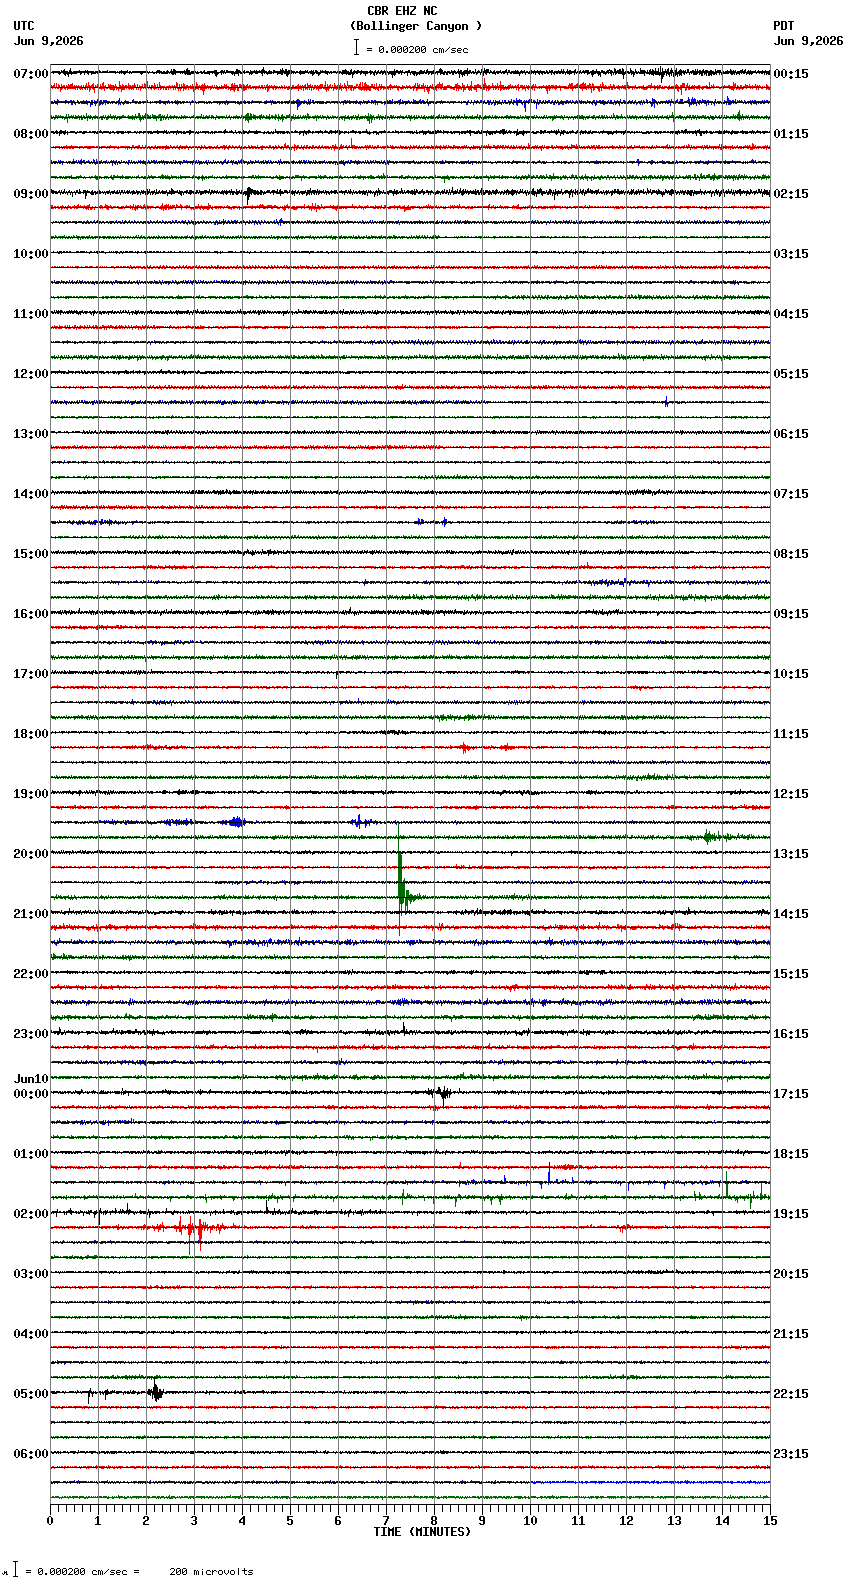Click the '22:15' PDT time label
This screenshot has height=1584, width=850.
point(791,1394)
